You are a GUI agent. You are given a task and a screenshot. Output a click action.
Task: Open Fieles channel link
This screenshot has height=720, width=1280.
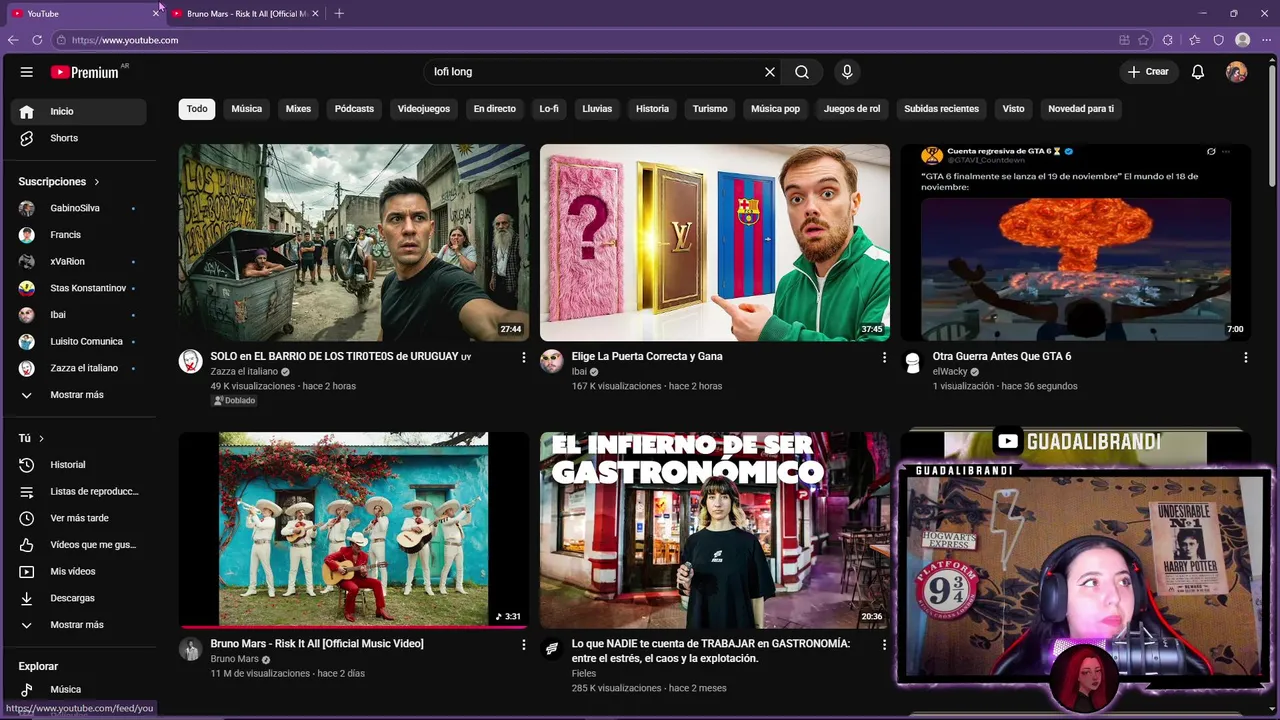[584, 674]
